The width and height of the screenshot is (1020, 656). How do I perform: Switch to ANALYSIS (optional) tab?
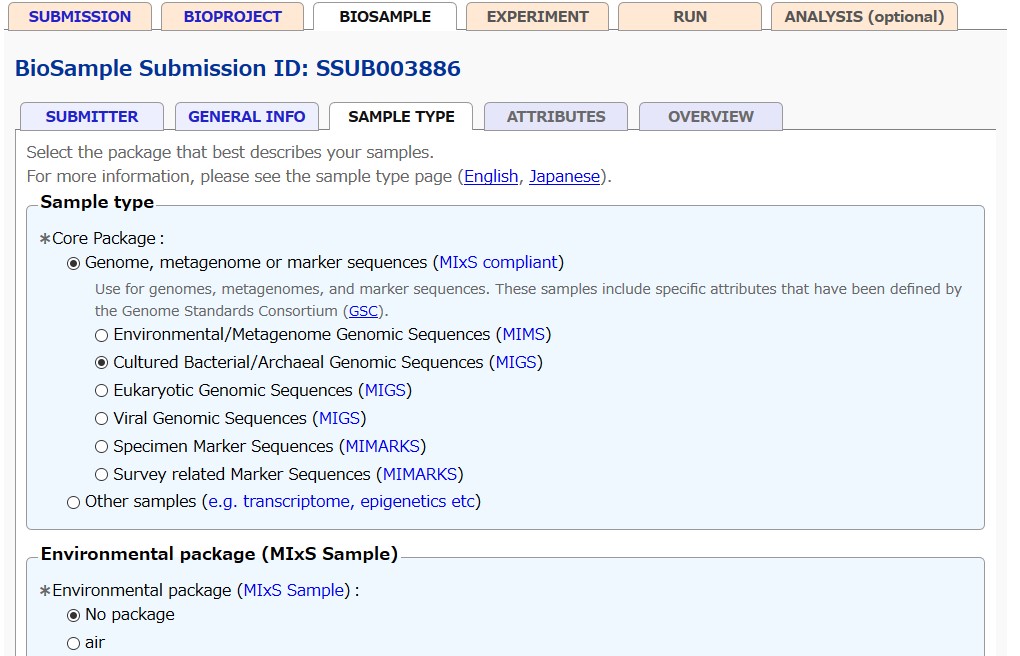864,17
